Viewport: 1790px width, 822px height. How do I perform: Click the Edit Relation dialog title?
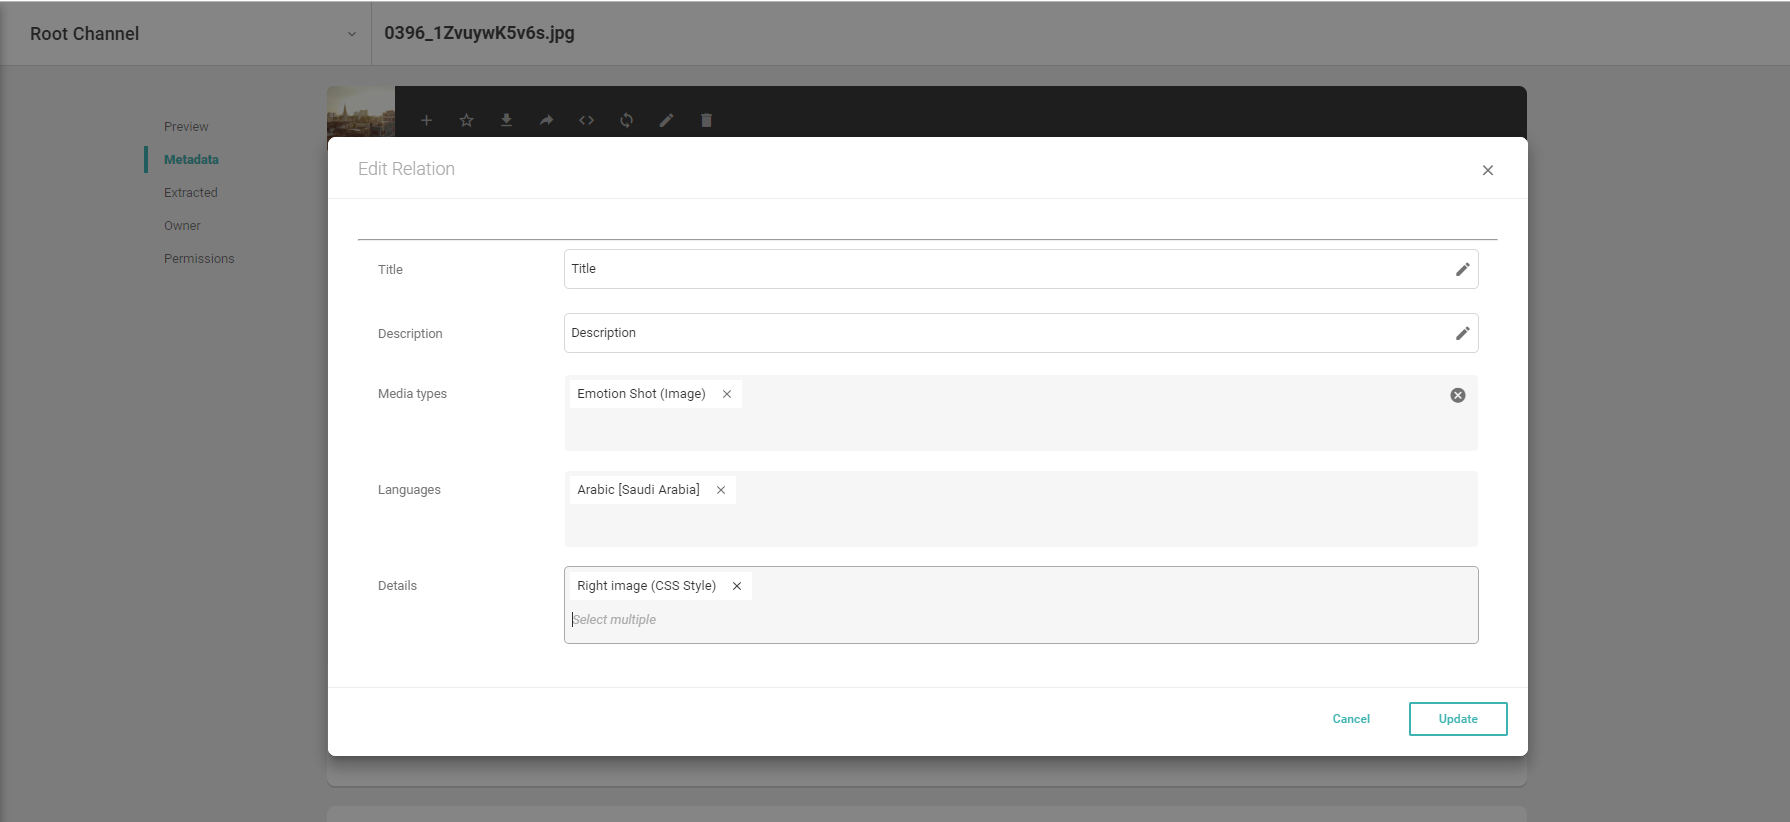point(406,169)
